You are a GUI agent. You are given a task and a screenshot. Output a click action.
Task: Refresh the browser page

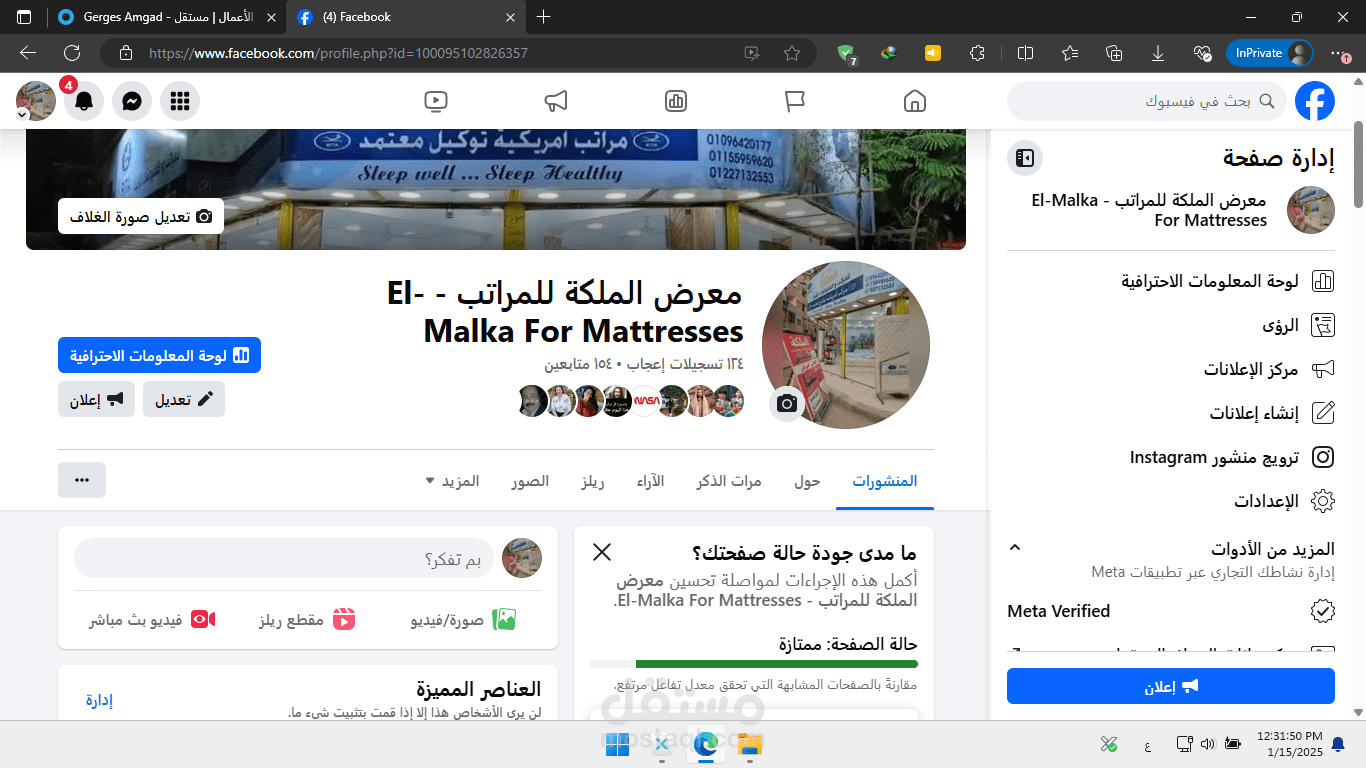click(72, 53)
